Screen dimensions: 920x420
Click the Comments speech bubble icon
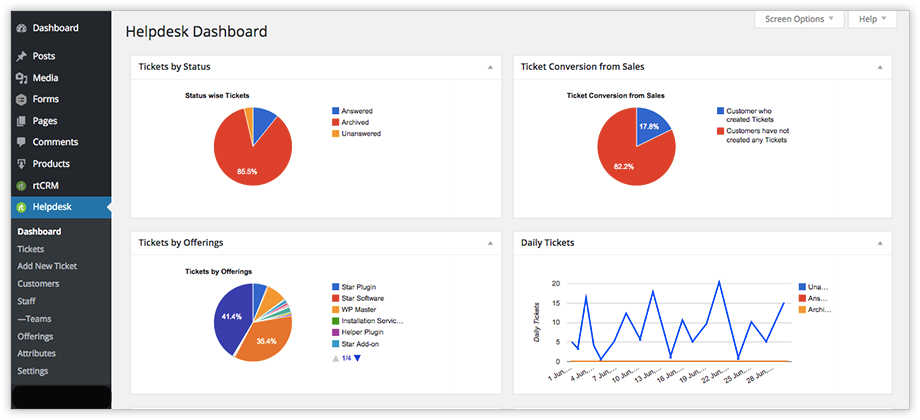(x=22, y=142)
